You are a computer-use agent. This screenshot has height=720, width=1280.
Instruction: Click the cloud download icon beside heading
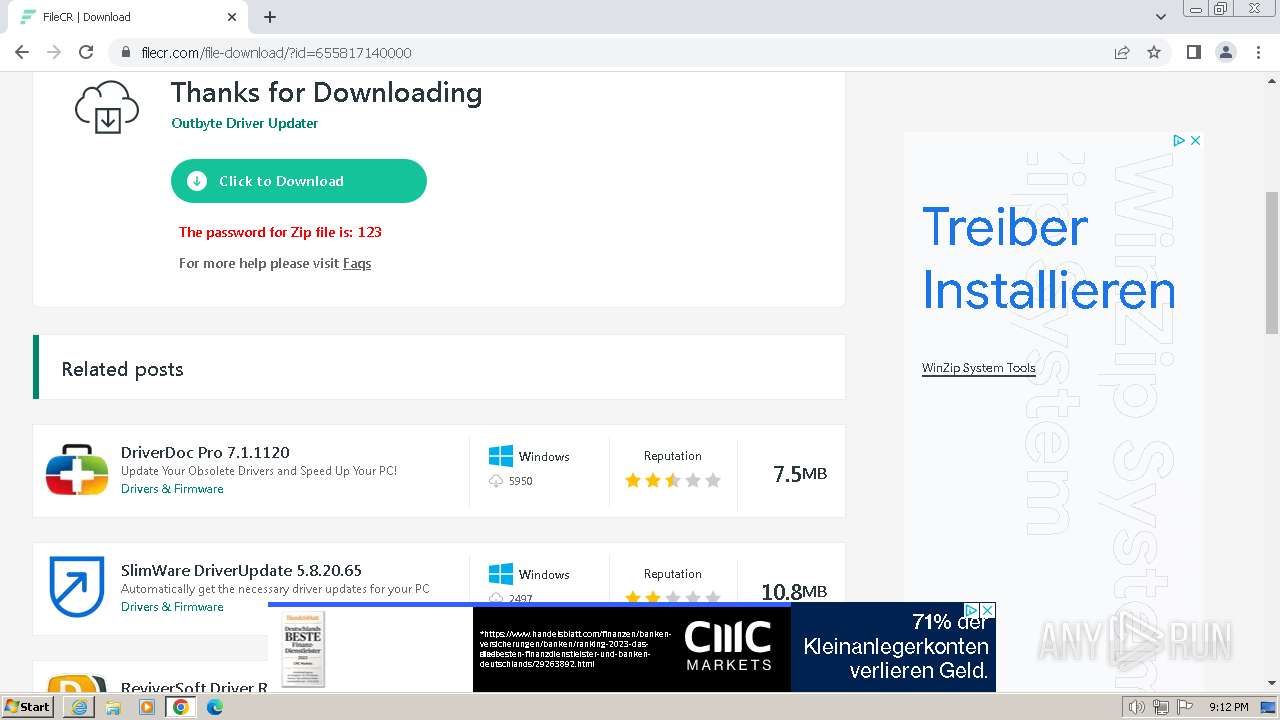tap(107, 106)
